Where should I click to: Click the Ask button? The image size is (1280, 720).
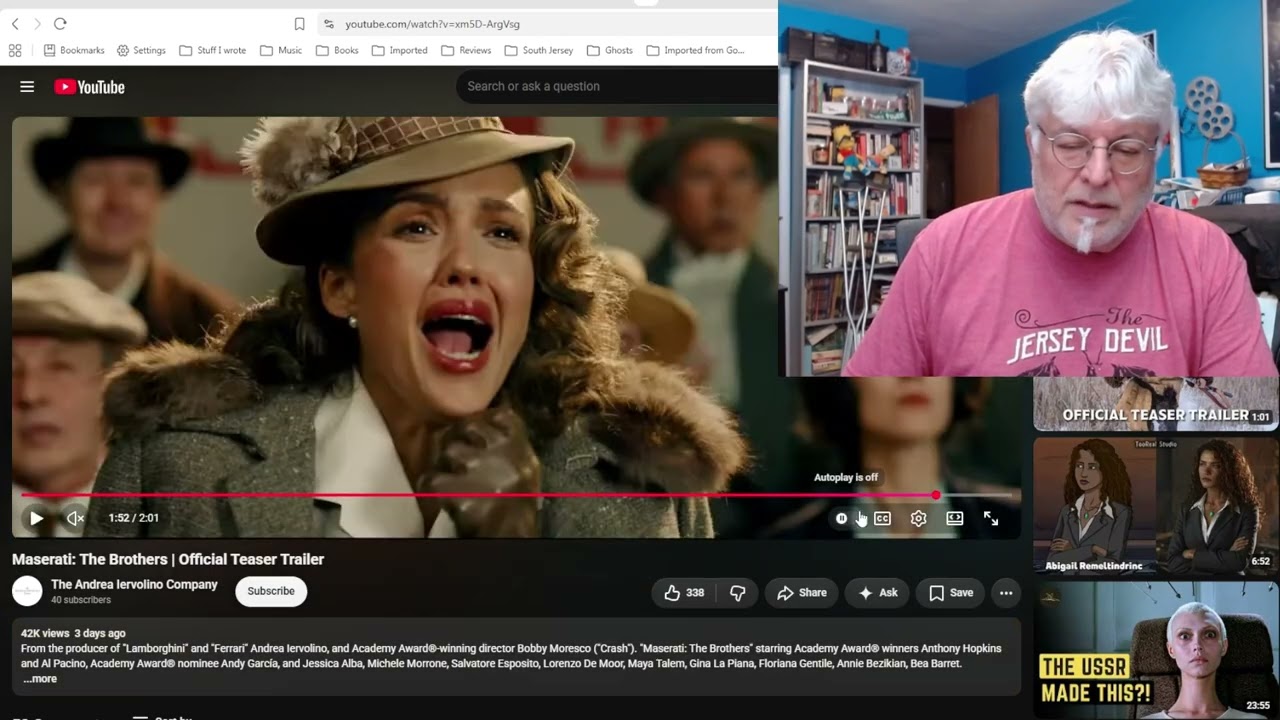pyautogui.click(x=878, y=592)
